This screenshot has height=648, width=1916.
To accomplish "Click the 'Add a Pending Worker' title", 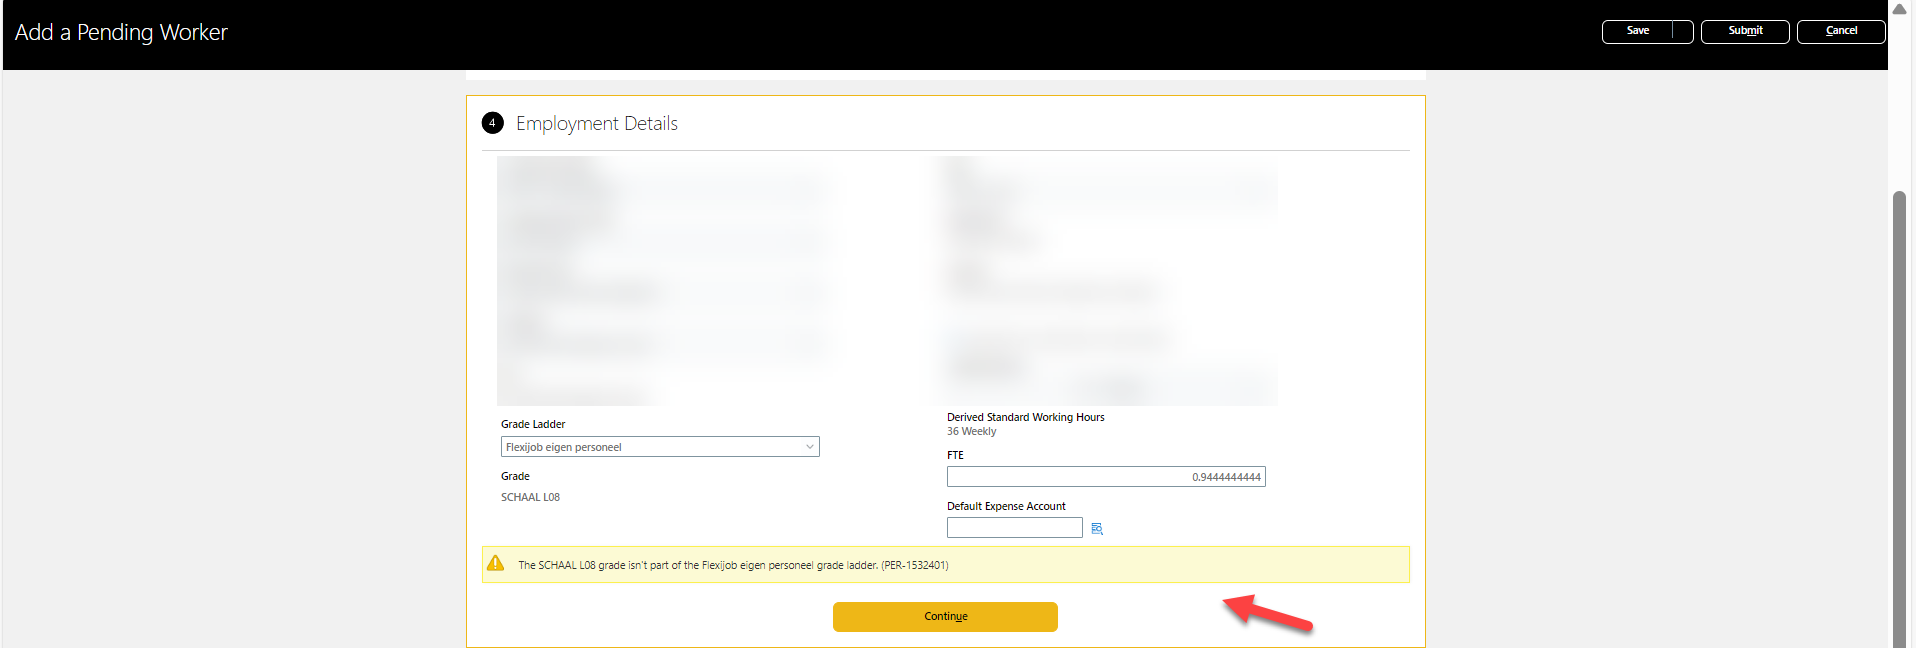I will click(x=121, y=32).
